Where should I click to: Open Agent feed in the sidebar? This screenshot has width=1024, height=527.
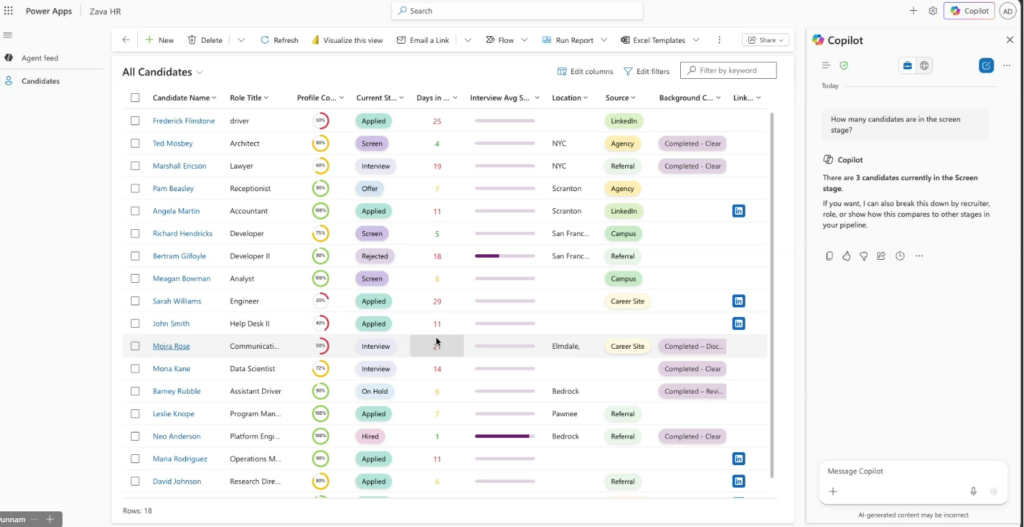40,58
